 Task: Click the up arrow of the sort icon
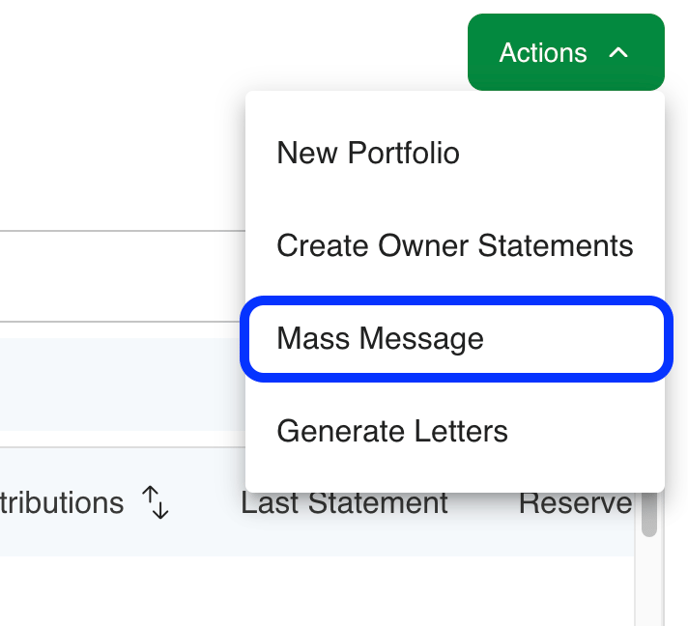click(150, 496)
